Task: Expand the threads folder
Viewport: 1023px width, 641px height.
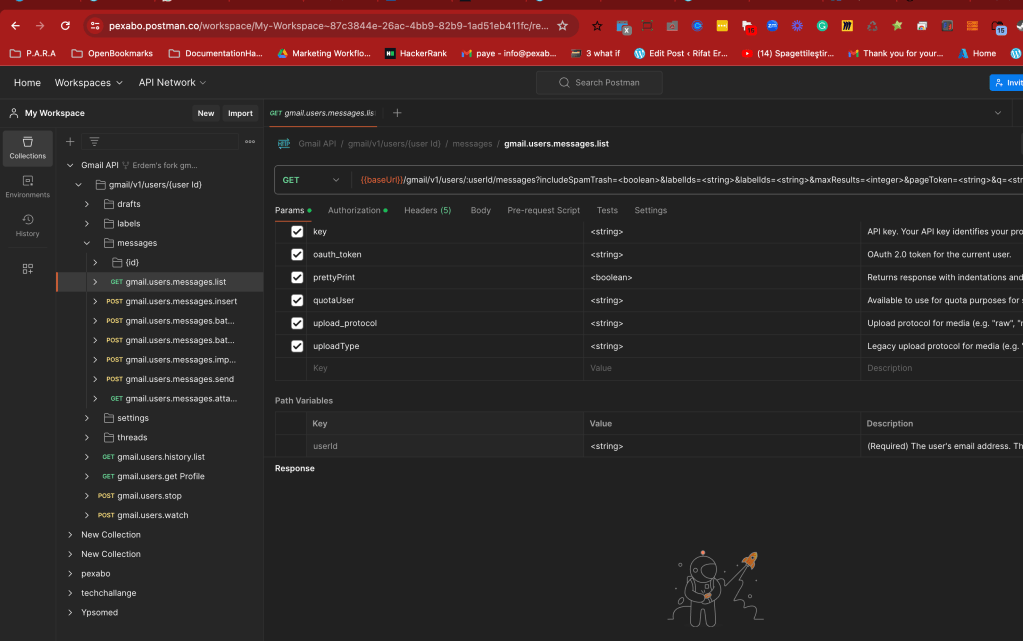Action: (x=87, y=437)
